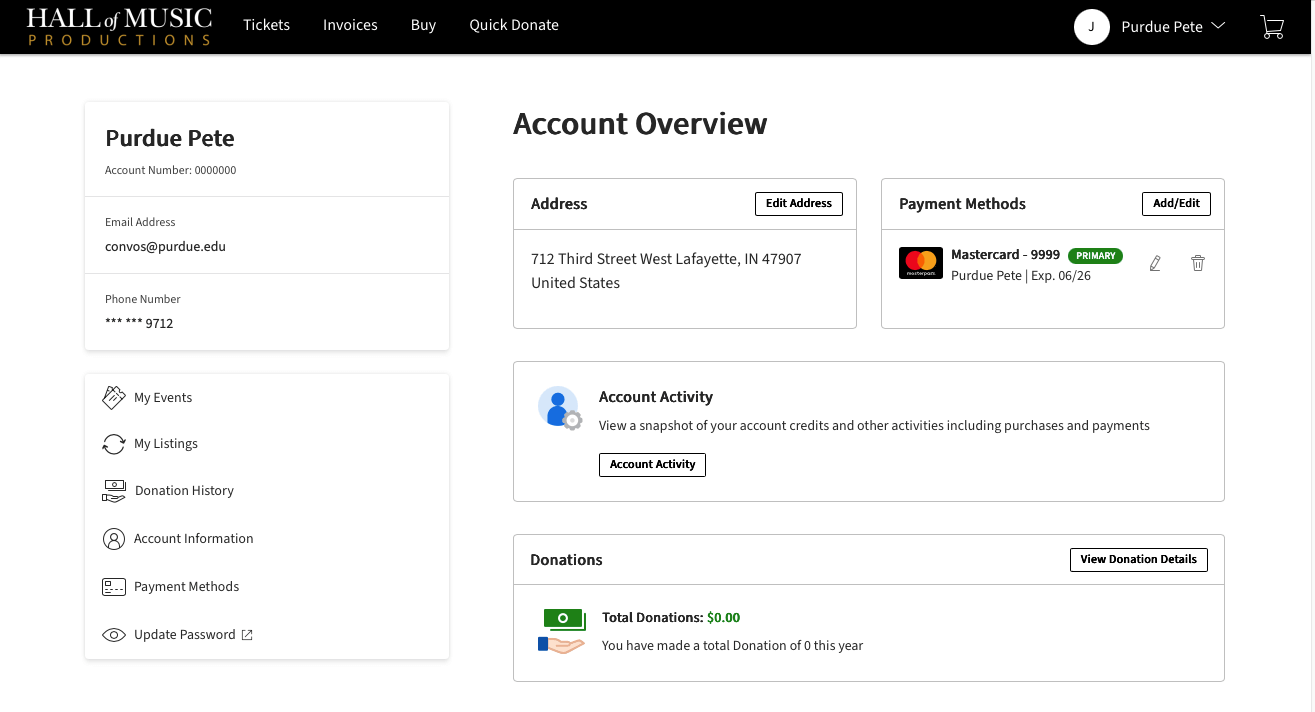The height and width of the screenshot is (712, 1315).
Task: Click the Edit Address button
Action: pyautogui.click(x=799, y=204)
